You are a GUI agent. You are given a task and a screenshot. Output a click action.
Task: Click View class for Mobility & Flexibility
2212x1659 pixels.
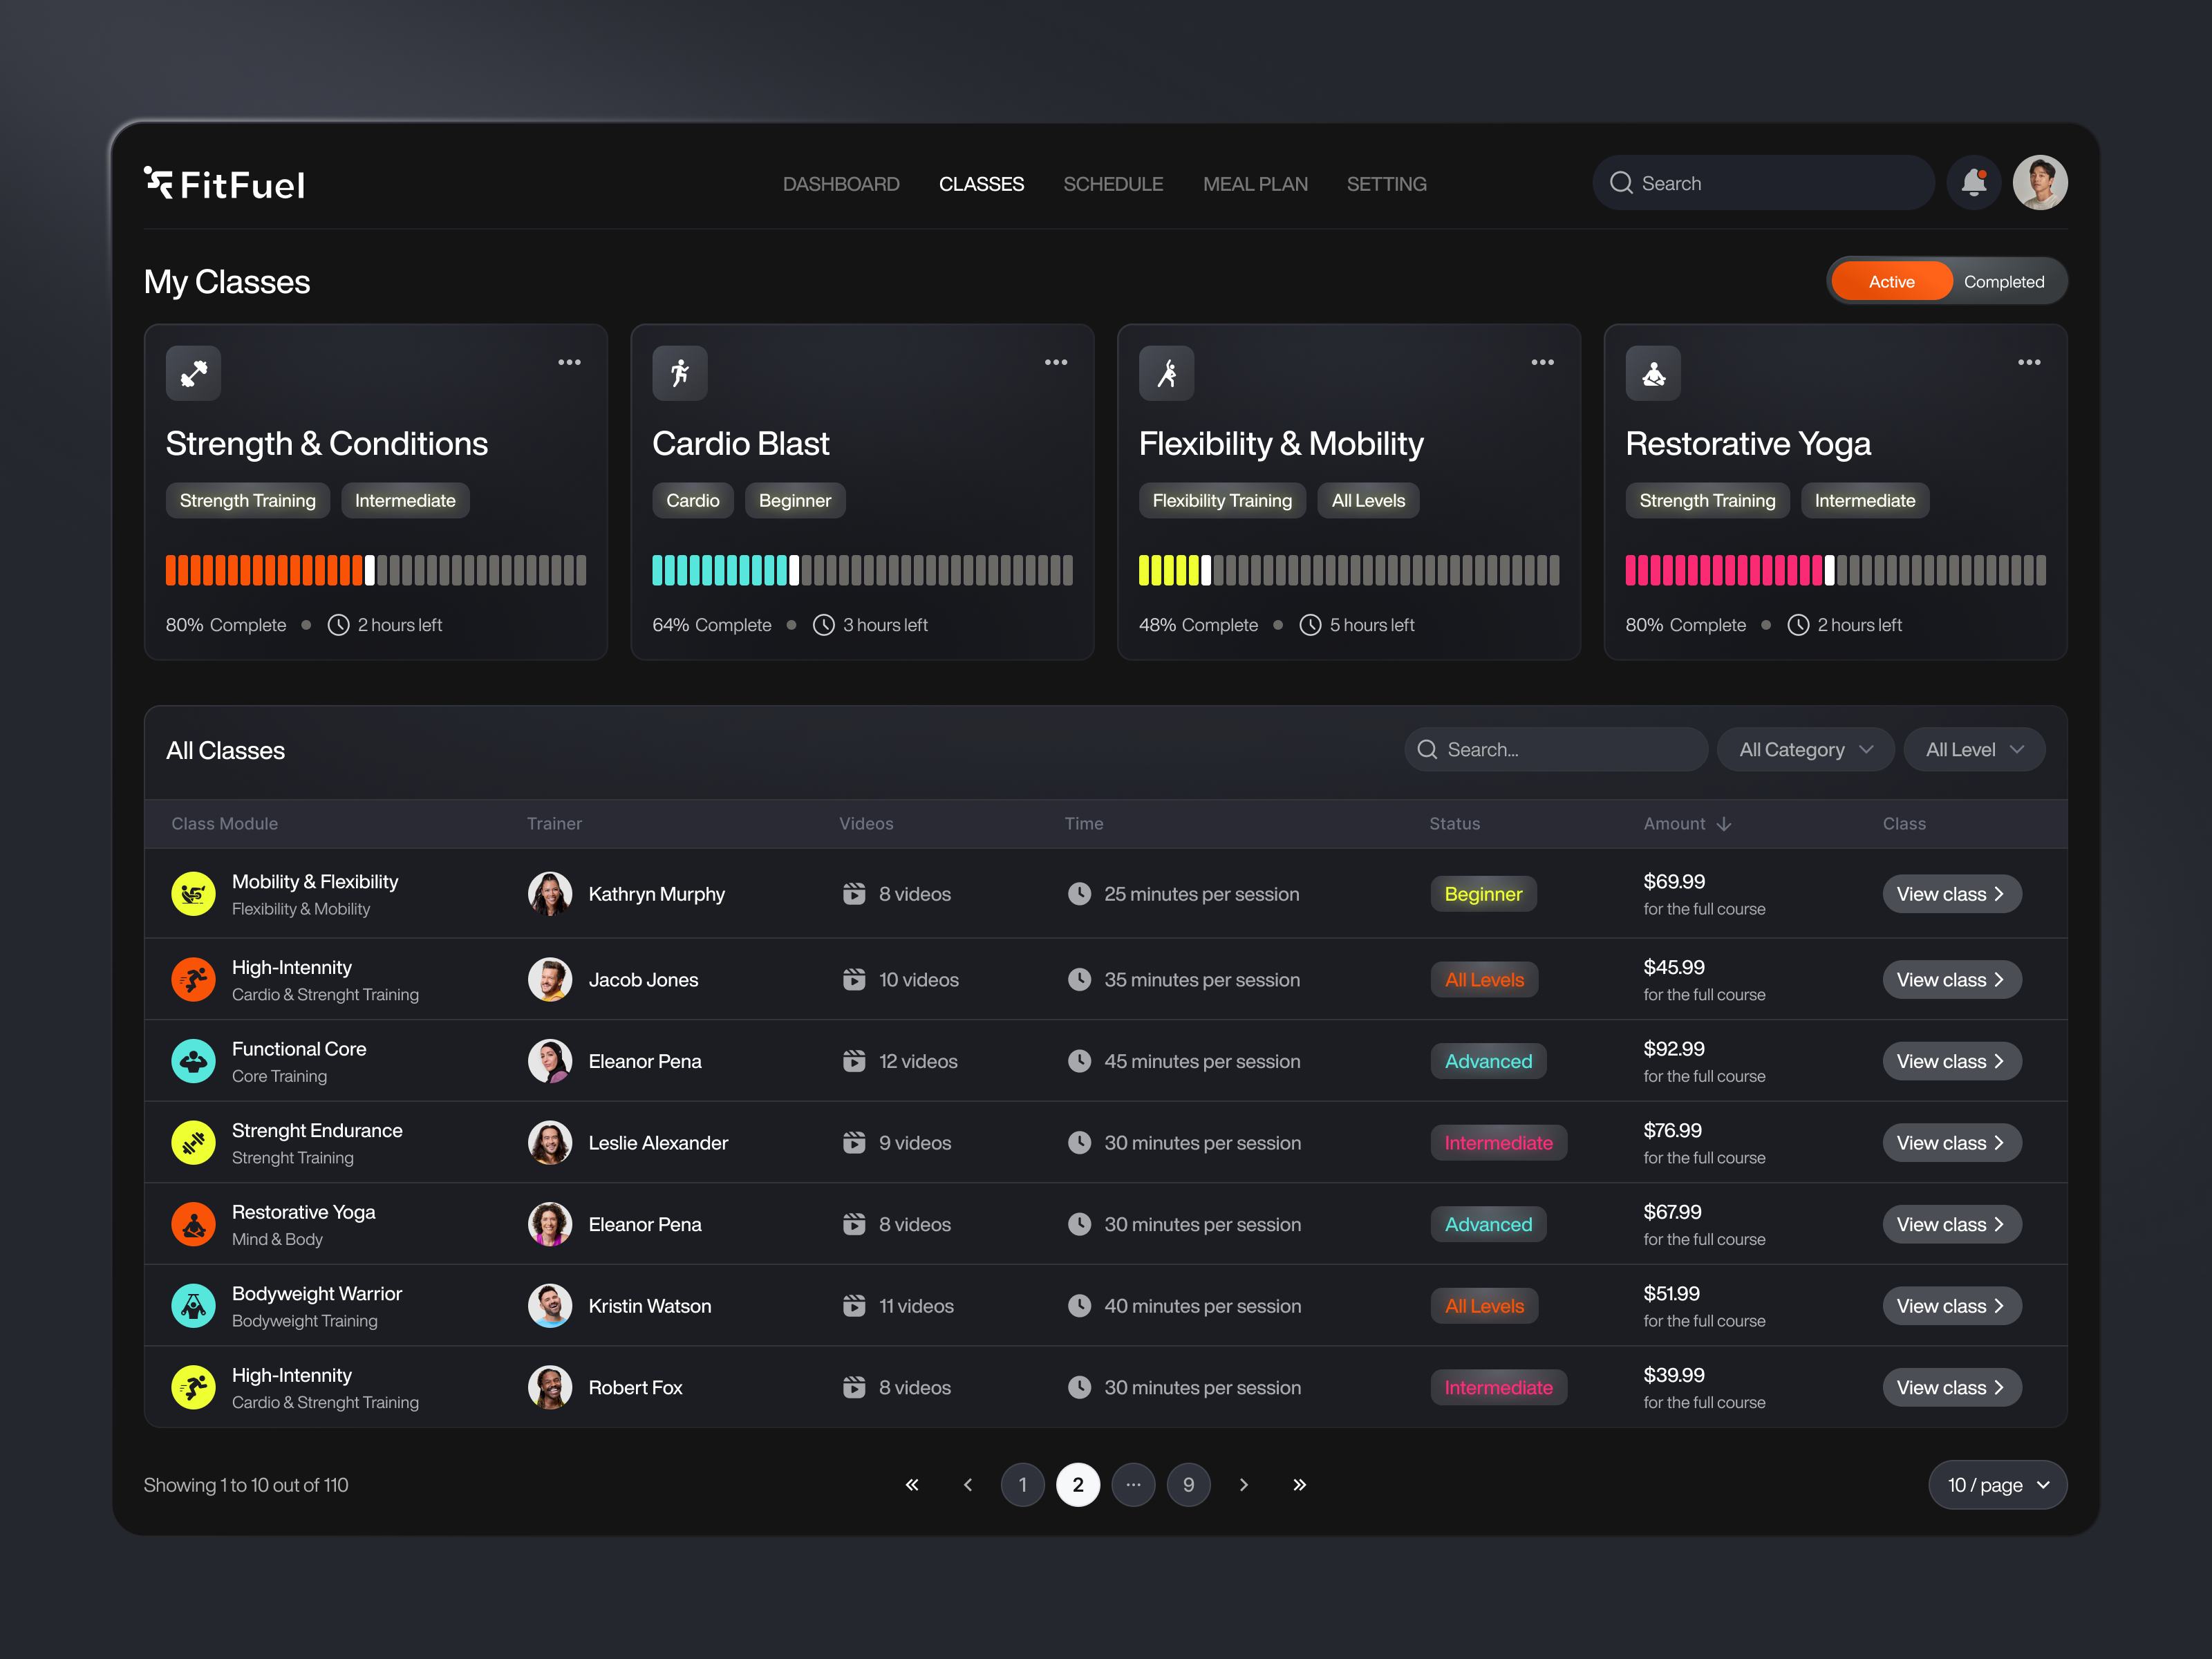pyautogui.click(x=1950, y=894)
